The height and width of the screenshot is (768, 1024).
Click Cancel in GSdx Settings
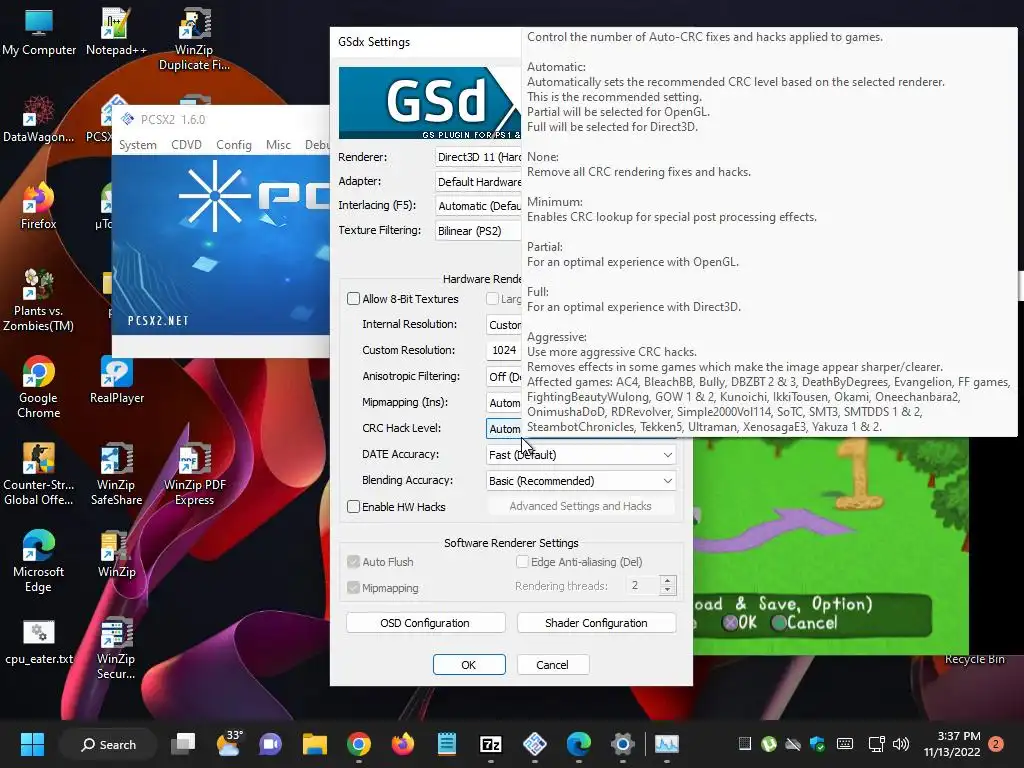tap(552, 664)
